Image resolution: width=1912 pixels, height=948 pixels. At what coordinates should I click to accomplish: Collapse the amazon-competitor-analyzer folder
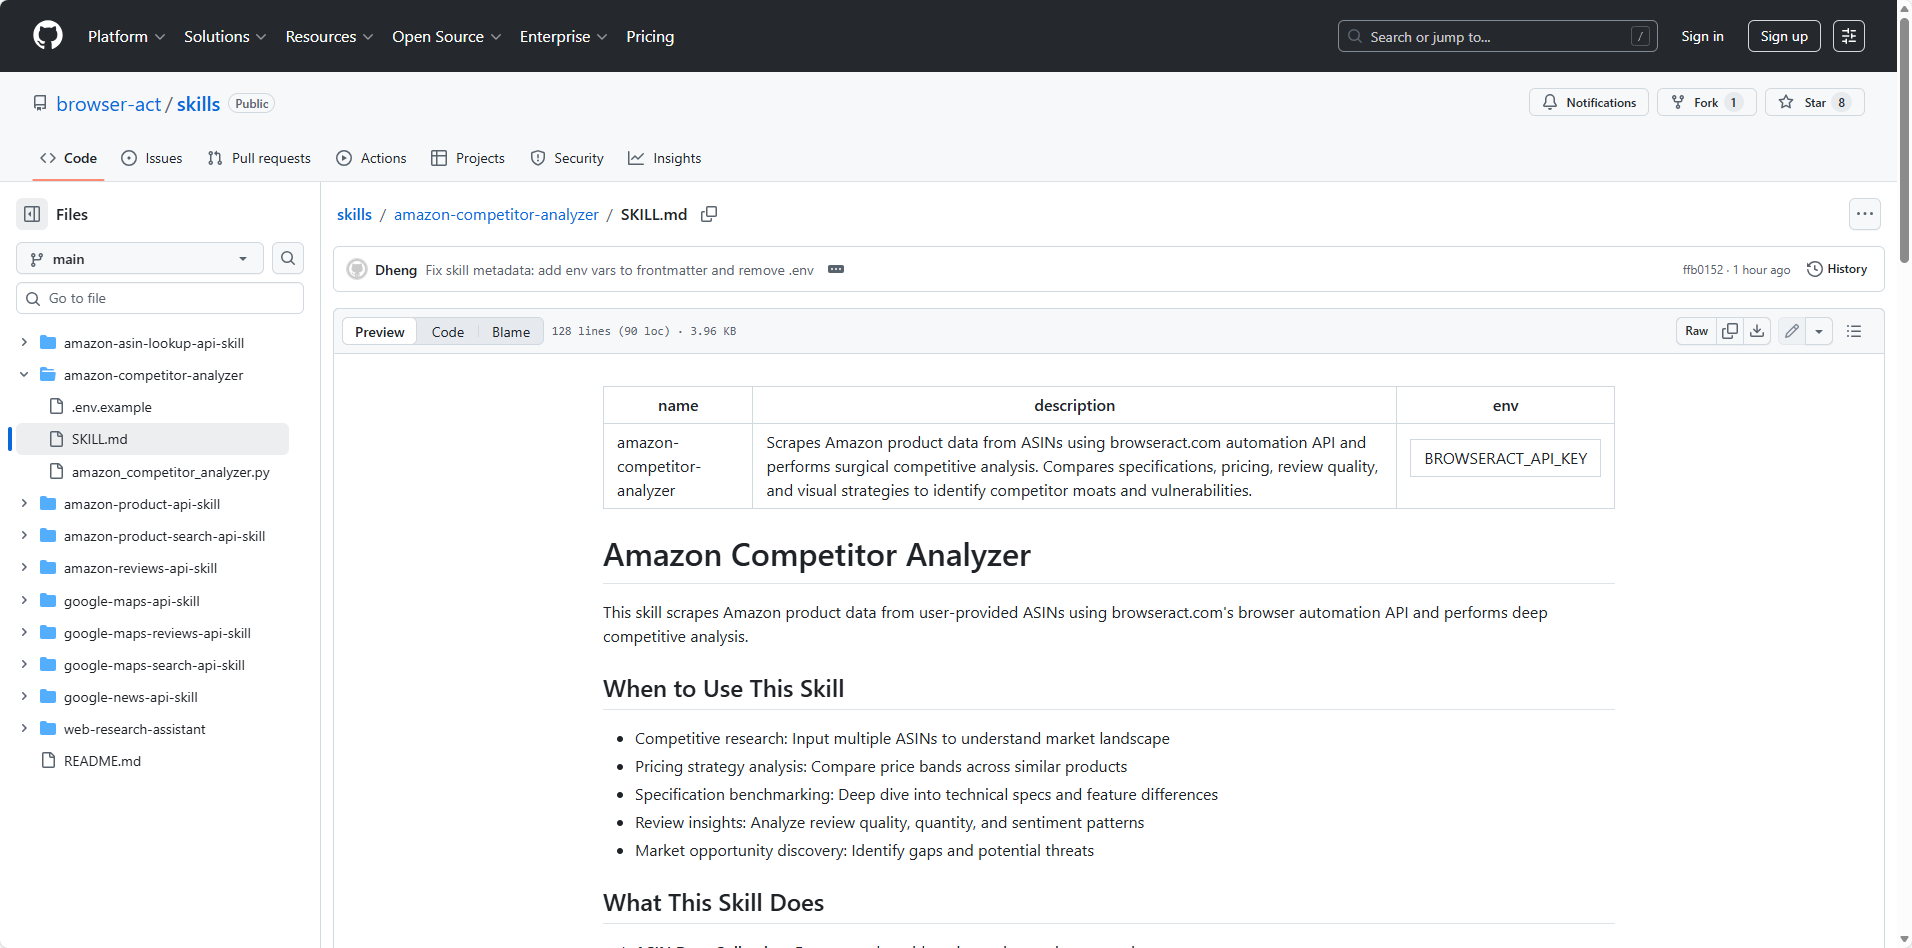coord(22,375)
